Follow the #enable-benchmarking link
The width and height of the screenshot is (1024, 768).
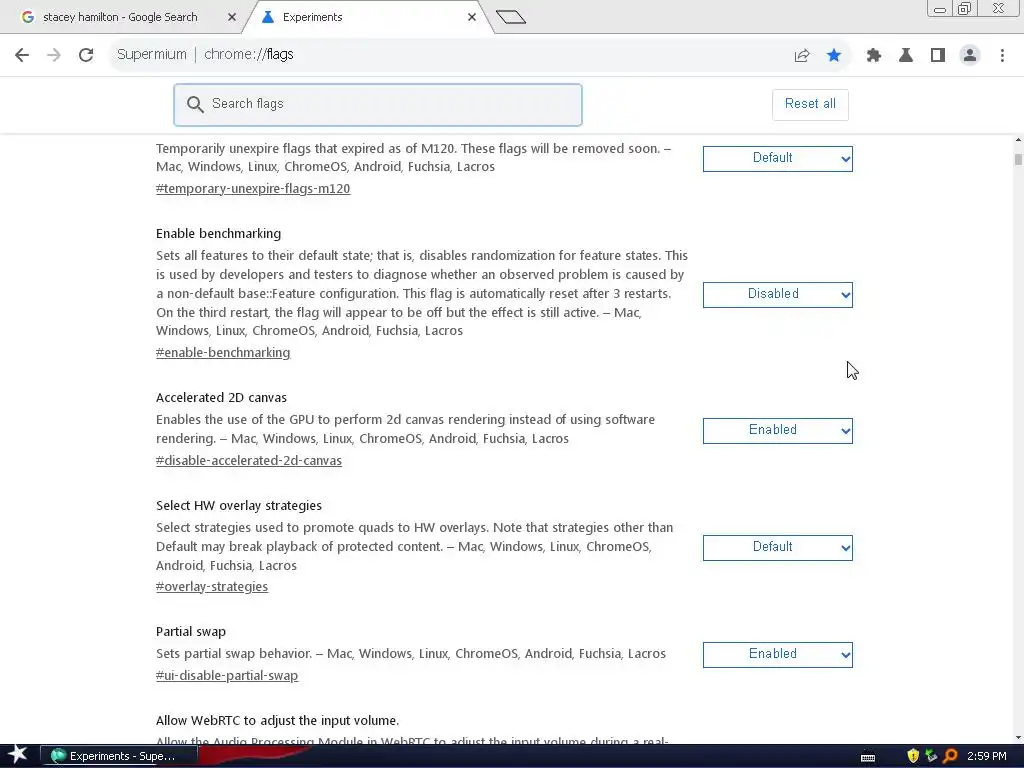tap(223, 353)
